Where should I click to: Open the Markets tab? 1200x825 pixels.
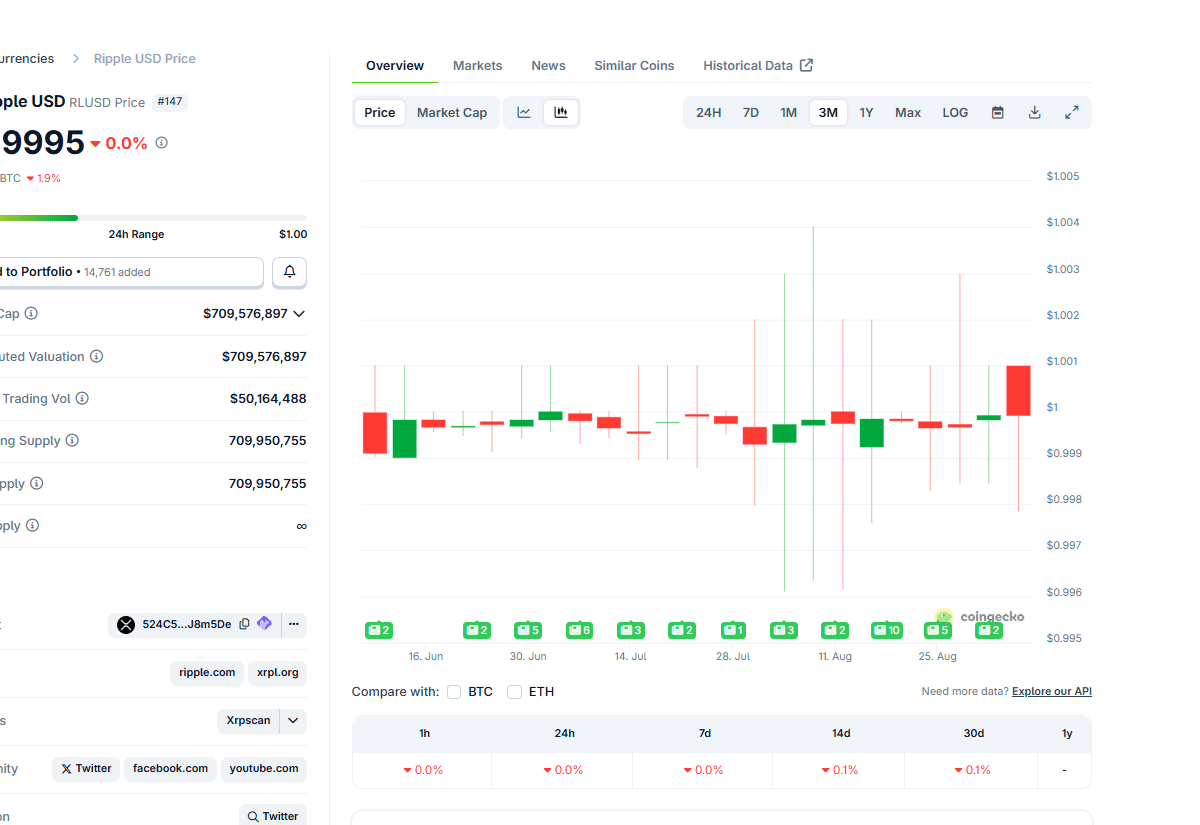click(478, 65)
